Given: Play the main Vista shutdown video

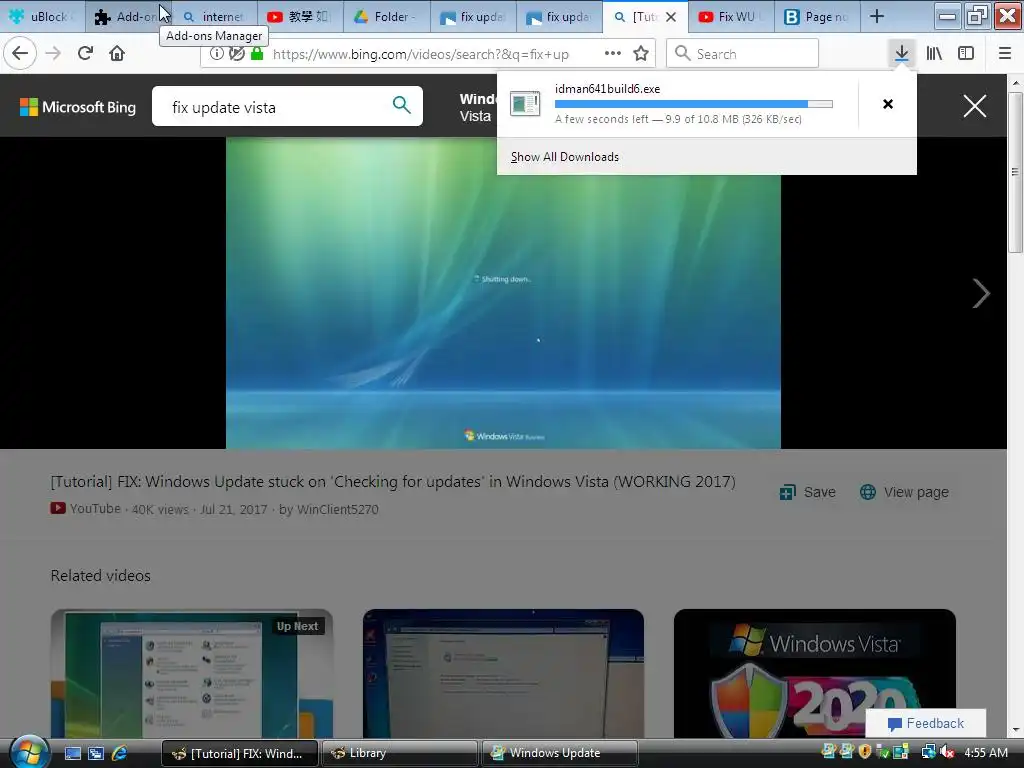Looking at the screenshot, I should coord(503,293).
